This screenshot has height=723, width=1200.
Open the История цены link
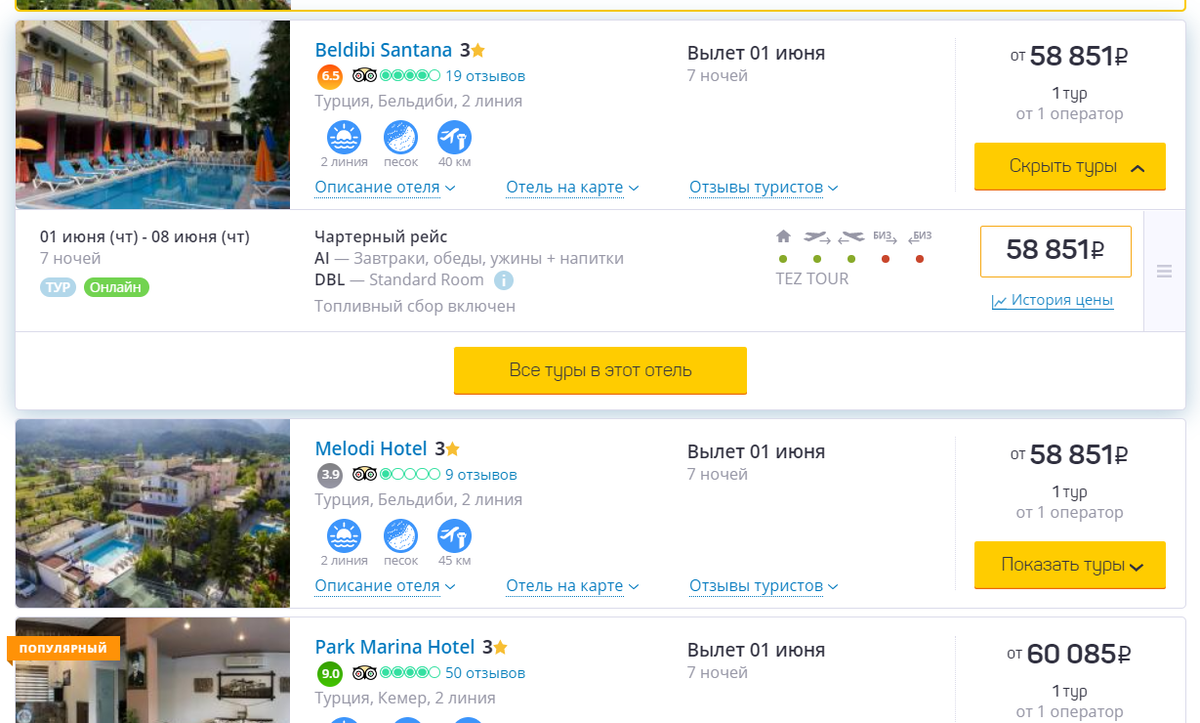click(1052, 300)
